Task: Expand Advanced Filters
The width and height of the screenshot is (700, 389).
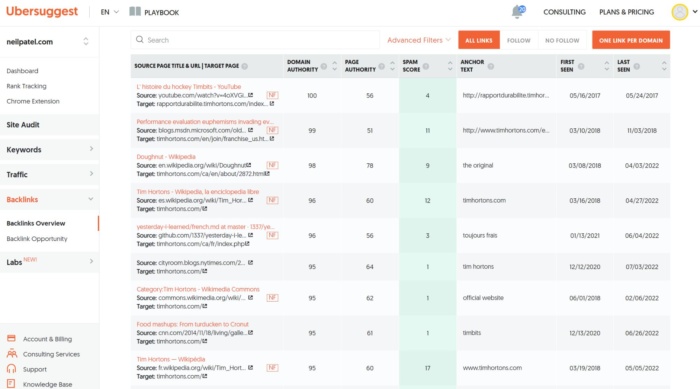Action: tap(419, 40)
